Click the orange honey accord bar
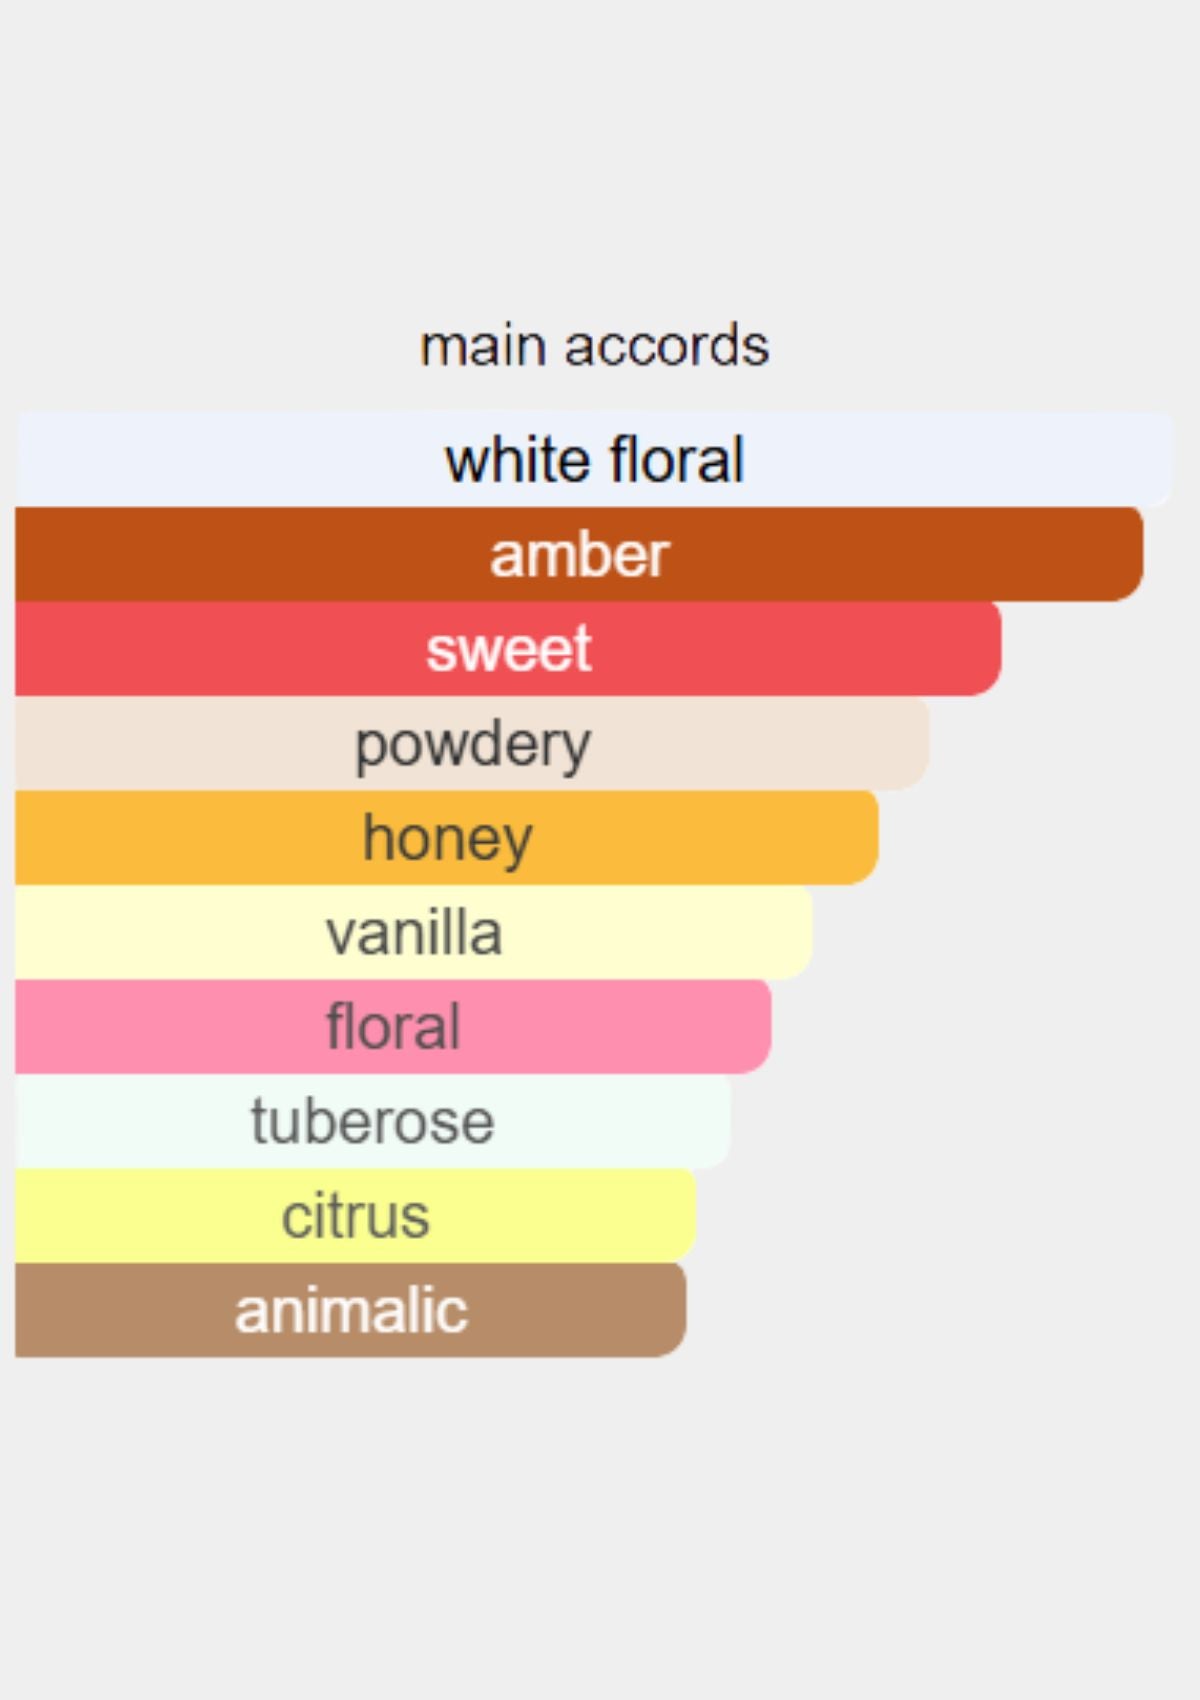The image size is (1200, 1700). point(447,837)
